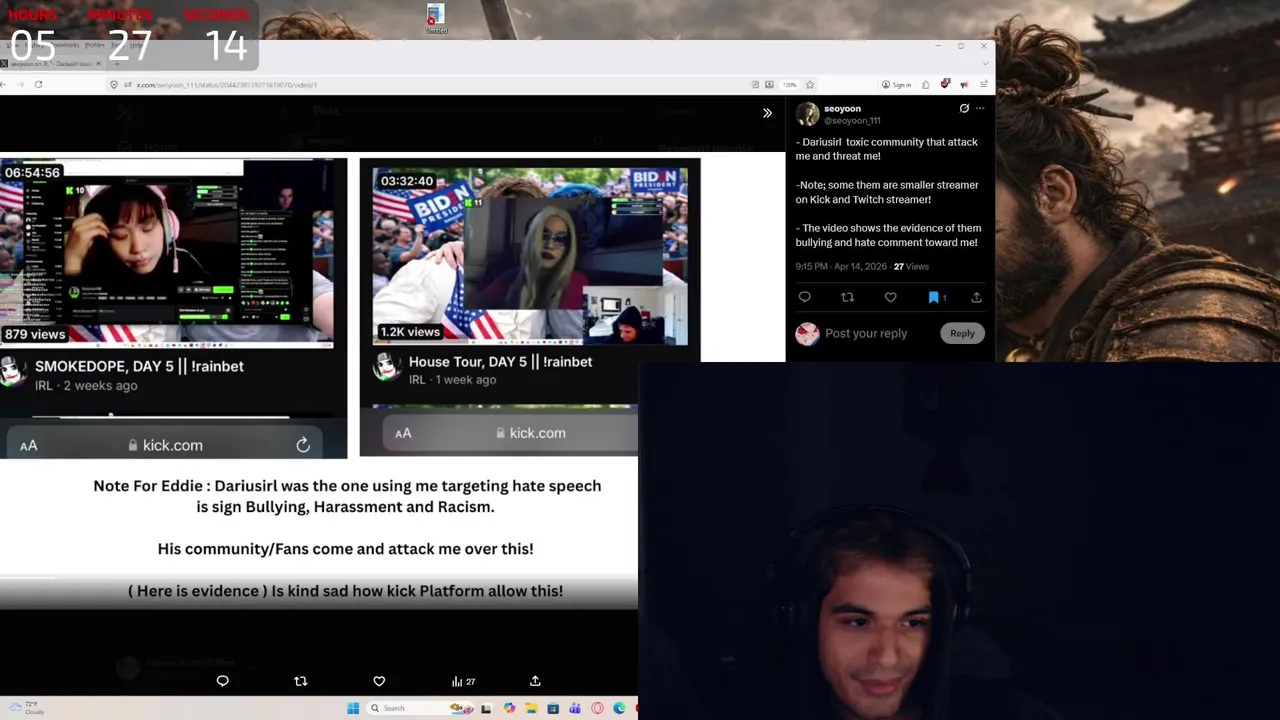Open the Bookmarks menu in the menu bar
1280x720 pixels.
pos(65,45)
